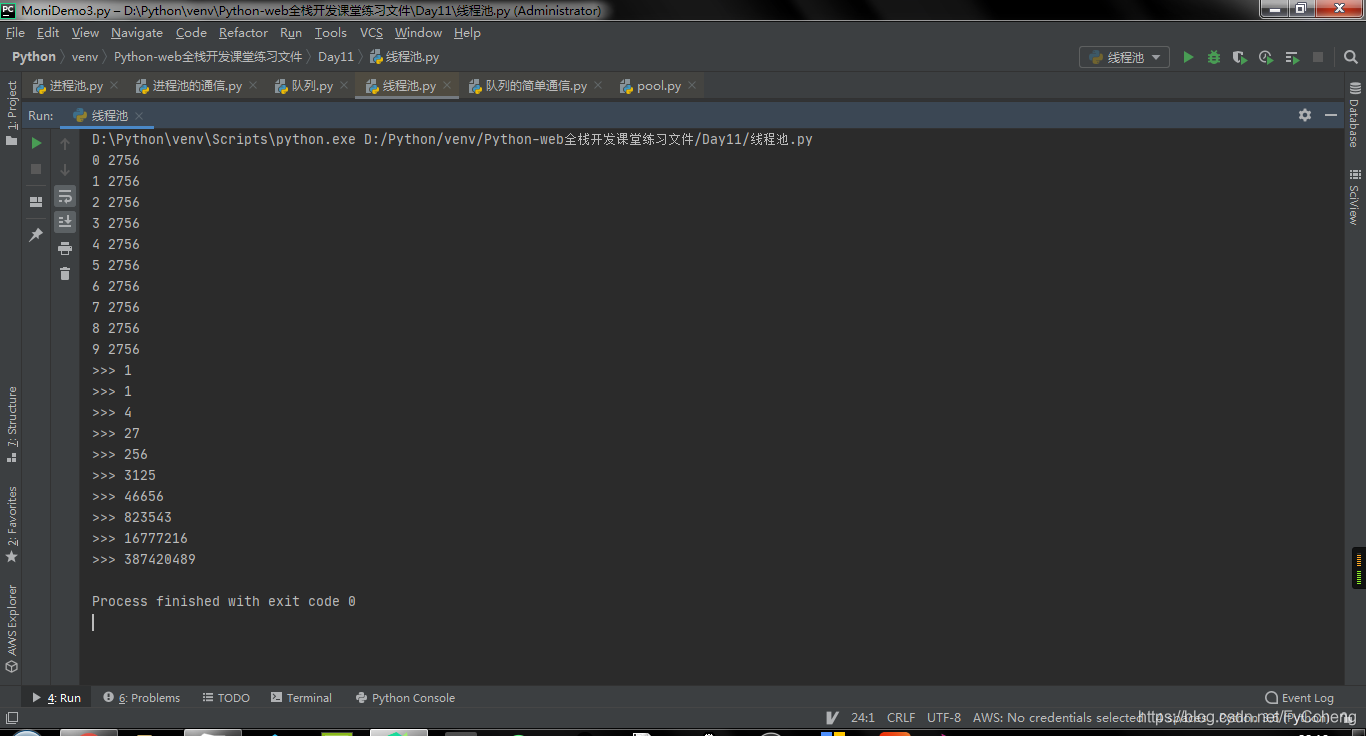Change UTF-8 file encoding
The width and height of the screenshot is (1366, 736).
(x=944, y=718)
